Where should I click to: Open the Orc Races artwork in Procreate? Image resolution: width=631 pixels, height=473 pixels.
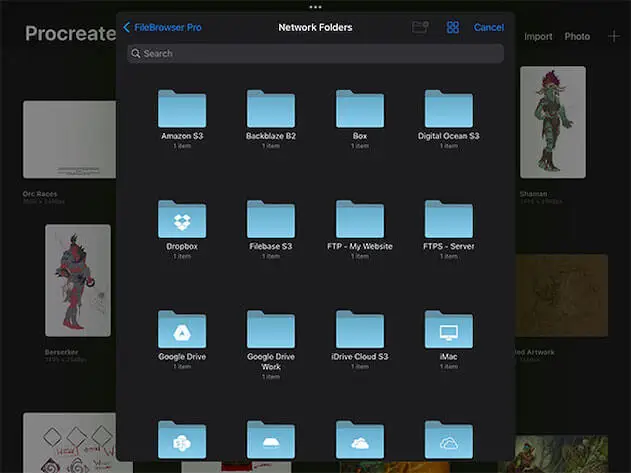69,140
